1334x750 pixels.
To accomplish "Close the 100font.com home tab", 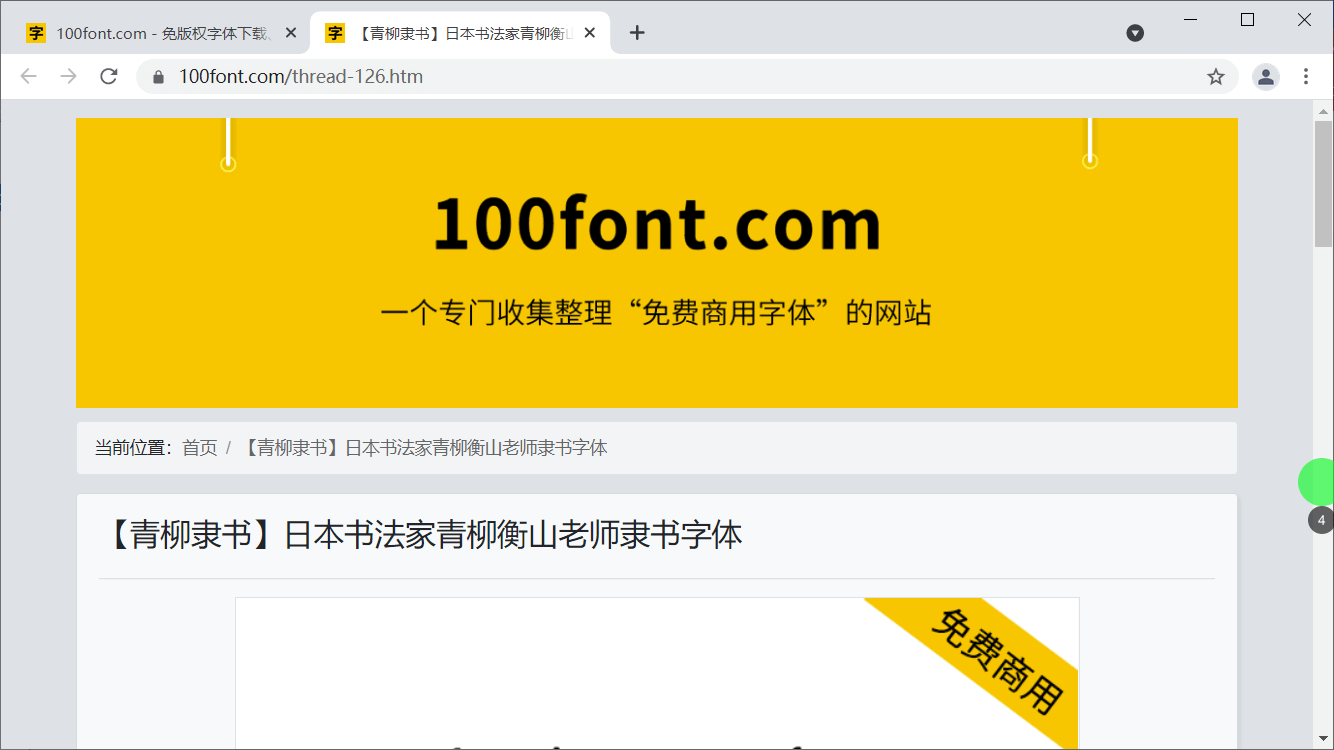I will [291, 33].
